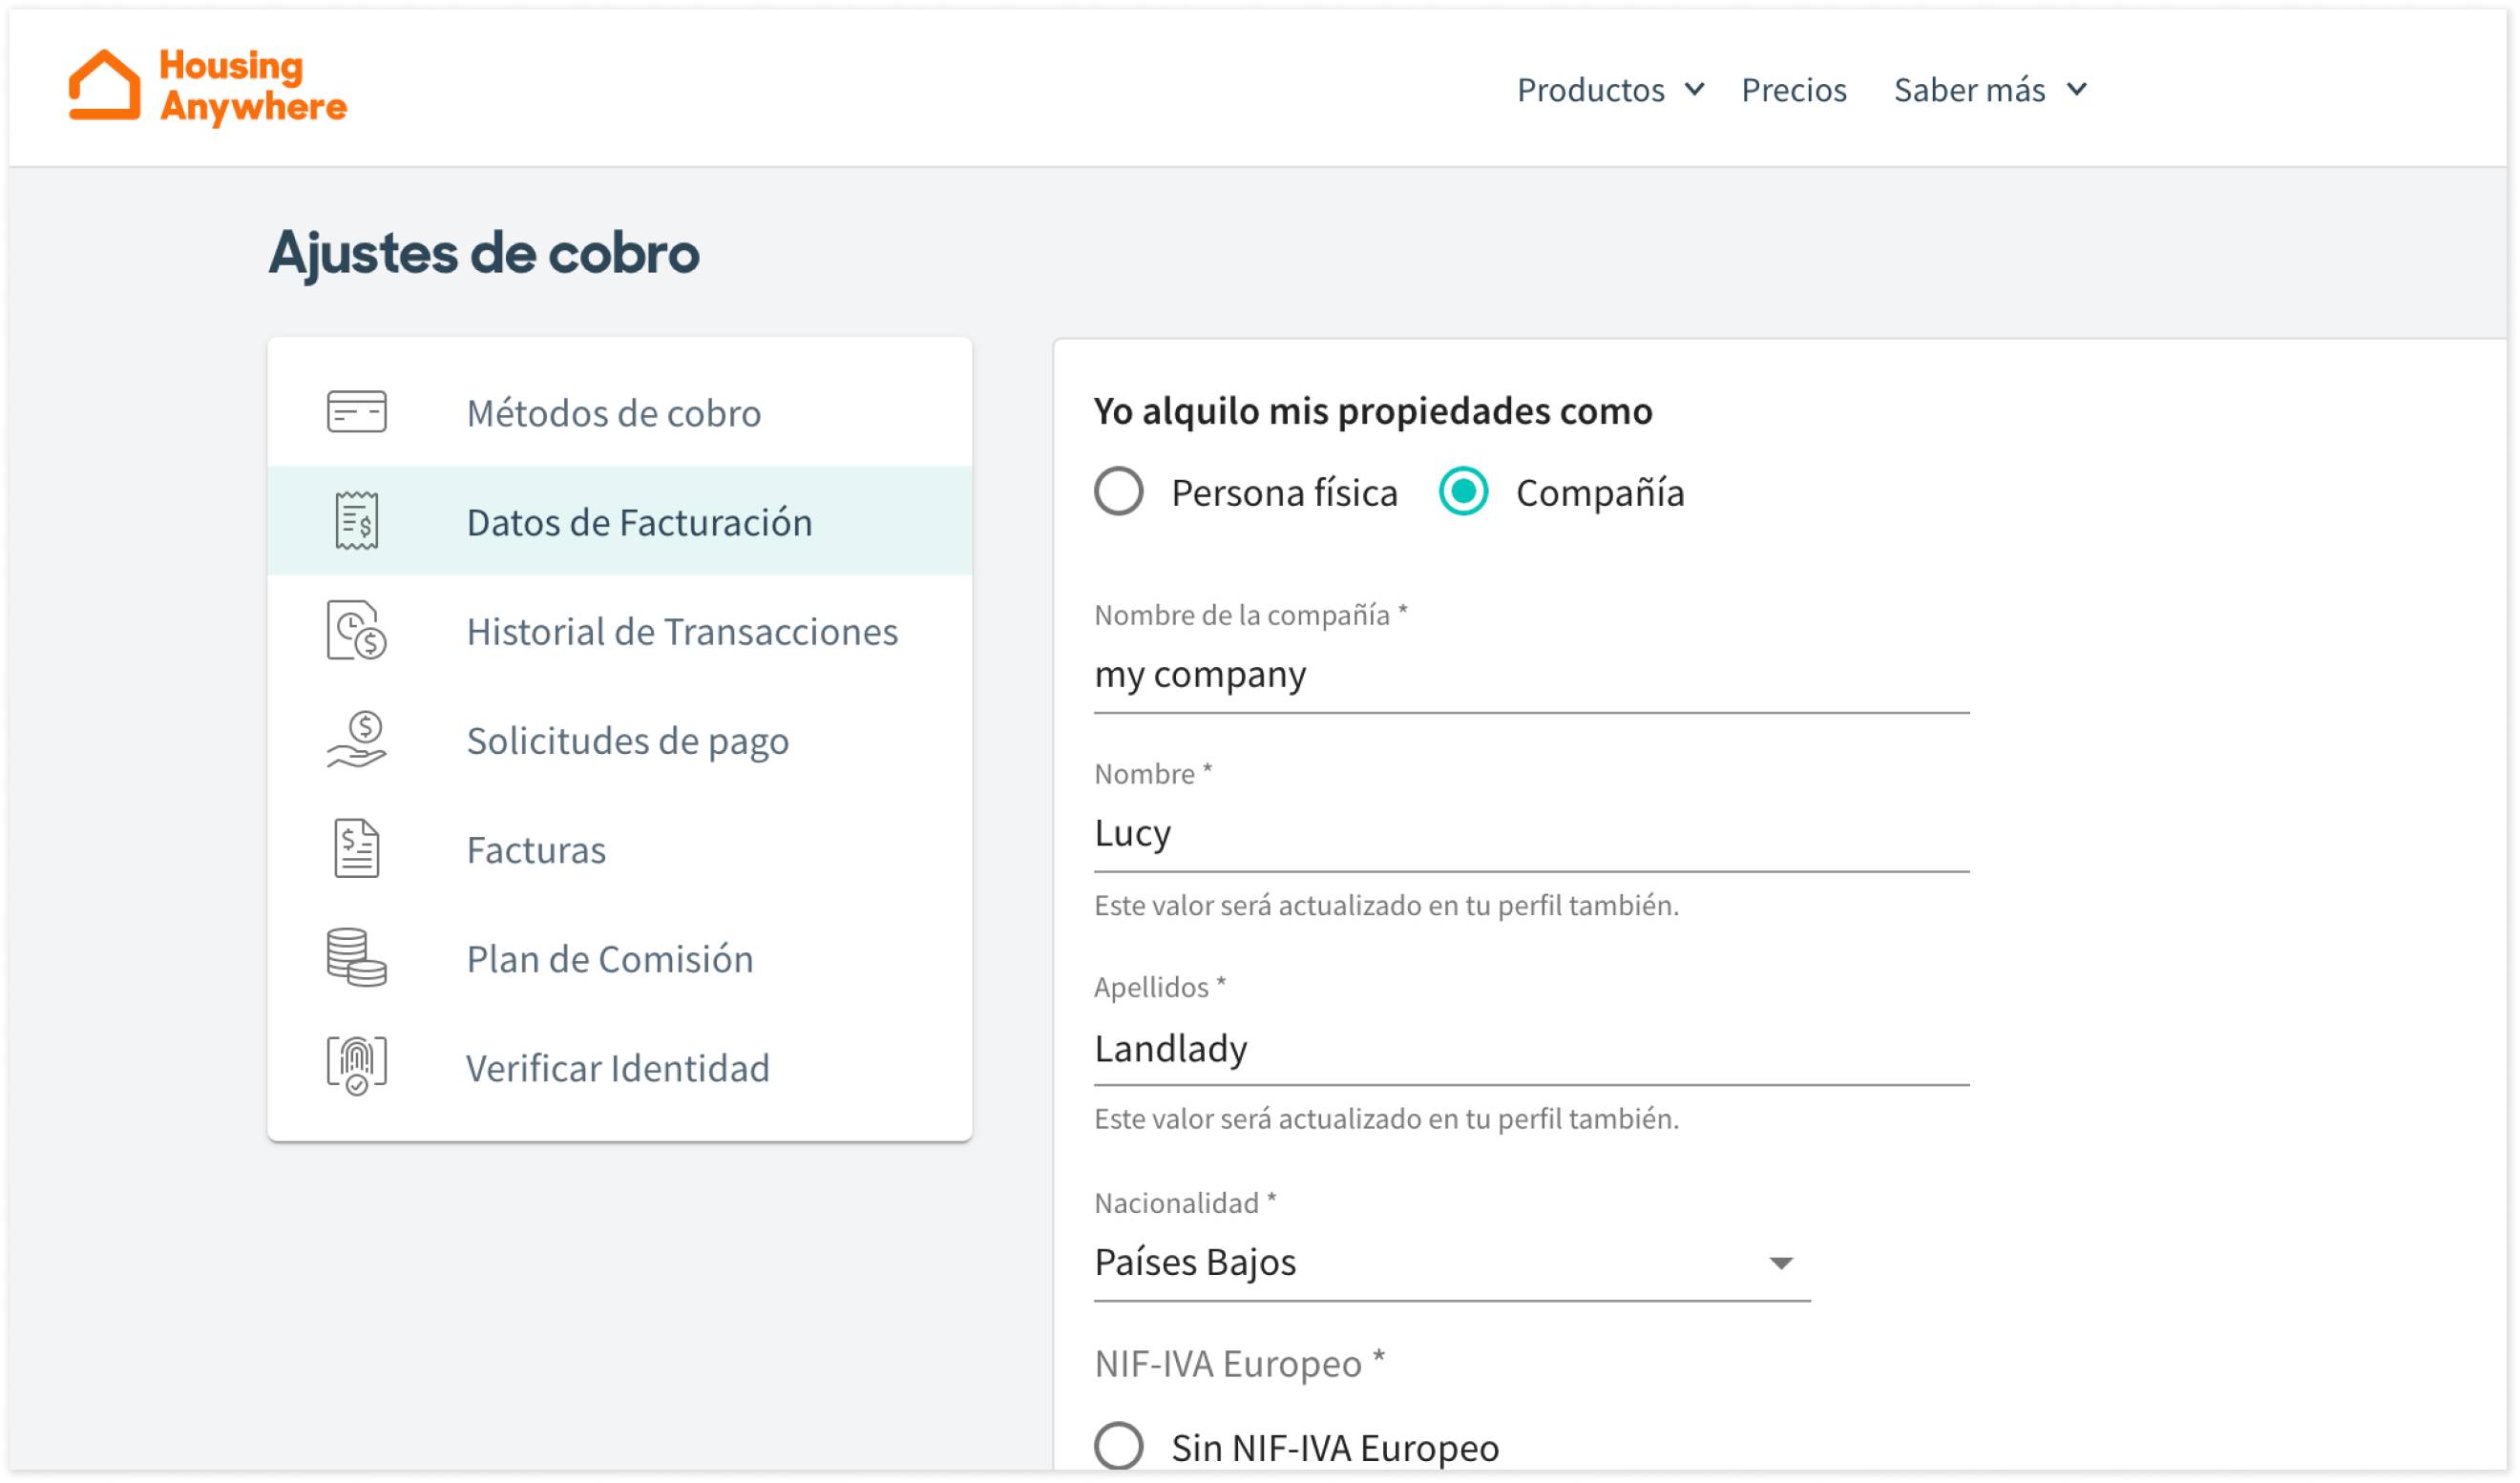The image size is (2520, 1483).
Task: Click the Apellidos field containing Landlady
Action: (x=1530, y=1049)
